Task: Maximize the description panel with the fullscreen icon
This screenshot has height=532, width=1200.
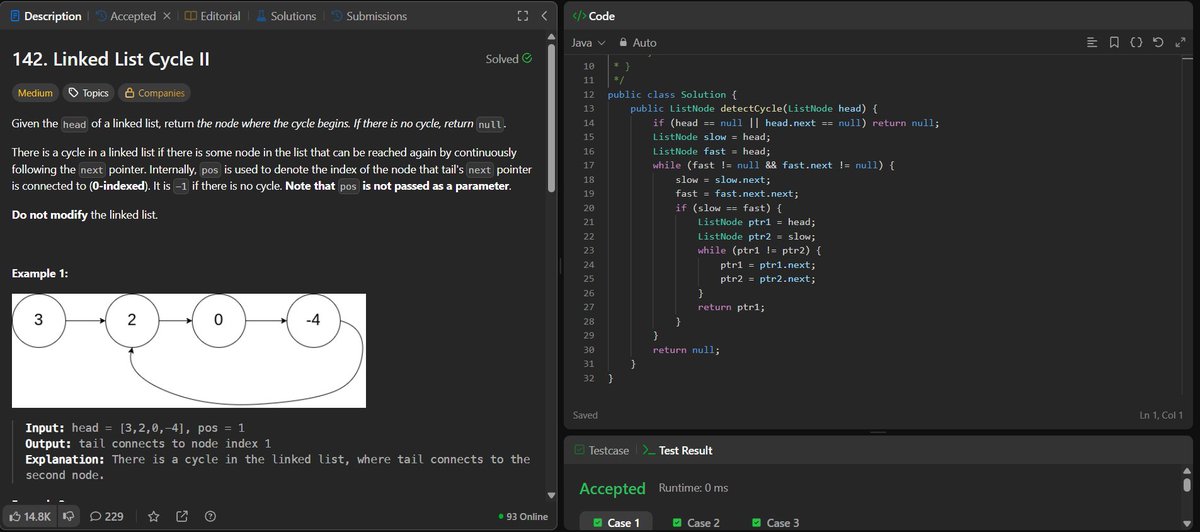Action: [522, 16]
